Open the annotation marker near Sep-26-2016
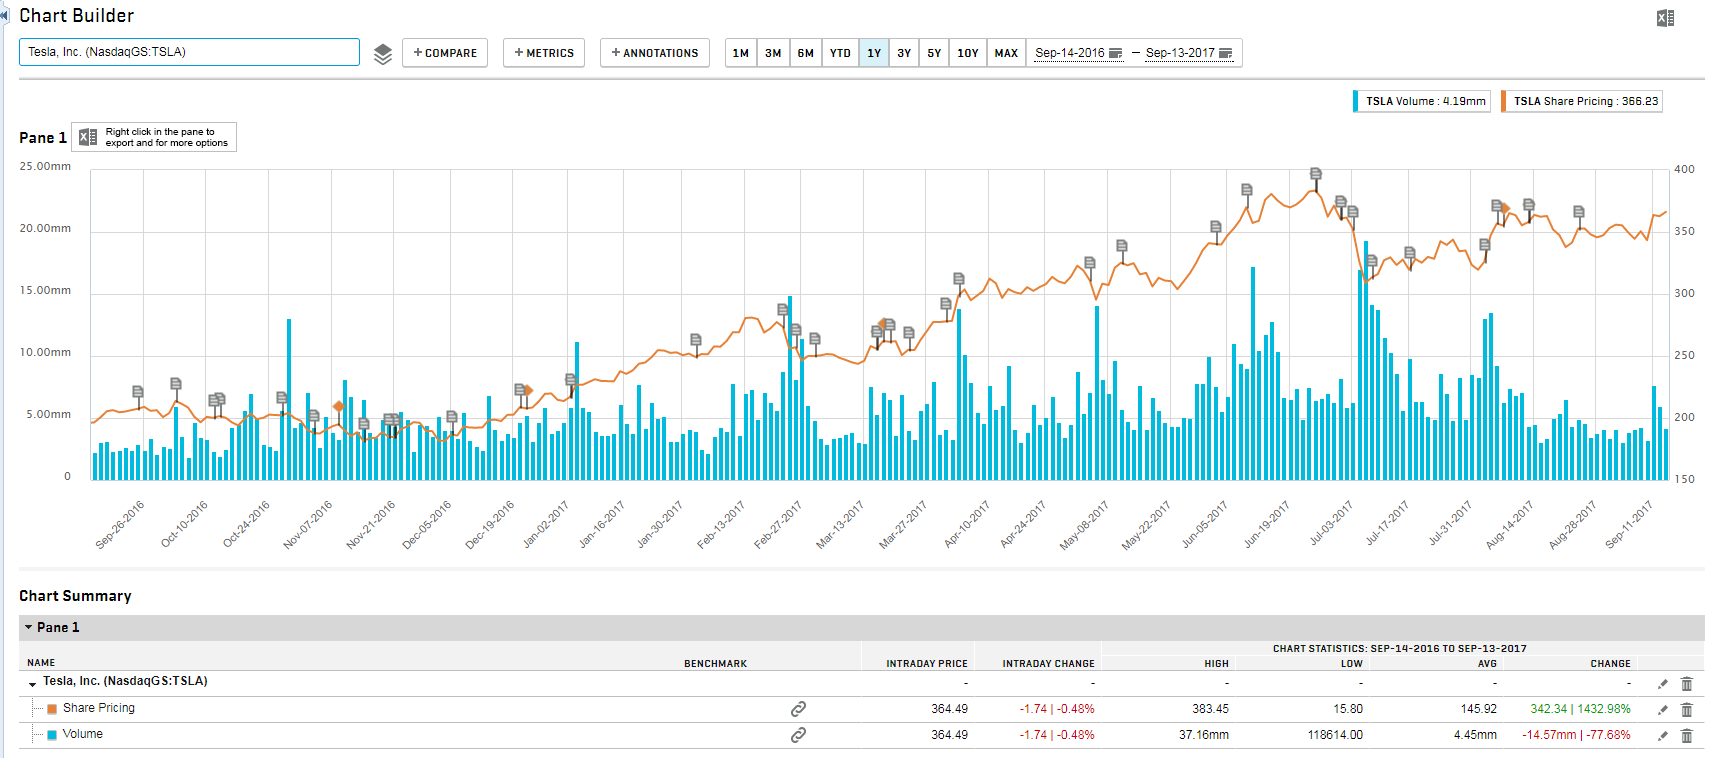This screenshot has width=1713, height=758. (x=138, y=392)
